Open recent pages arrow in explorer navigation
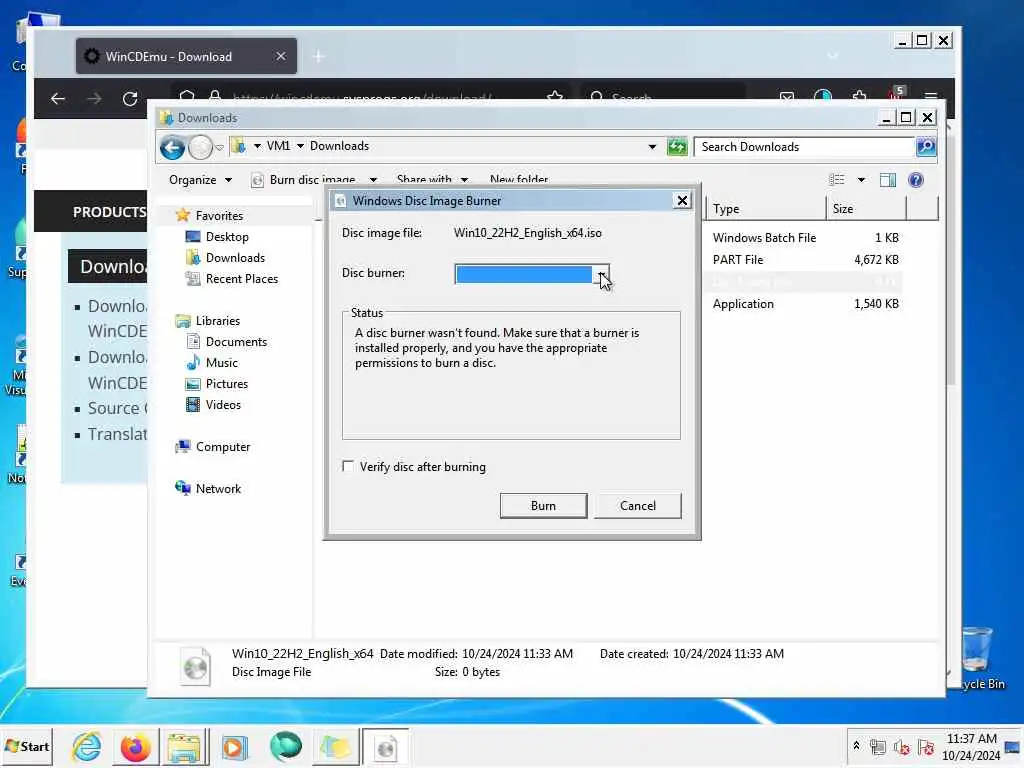 coord(220,148)
